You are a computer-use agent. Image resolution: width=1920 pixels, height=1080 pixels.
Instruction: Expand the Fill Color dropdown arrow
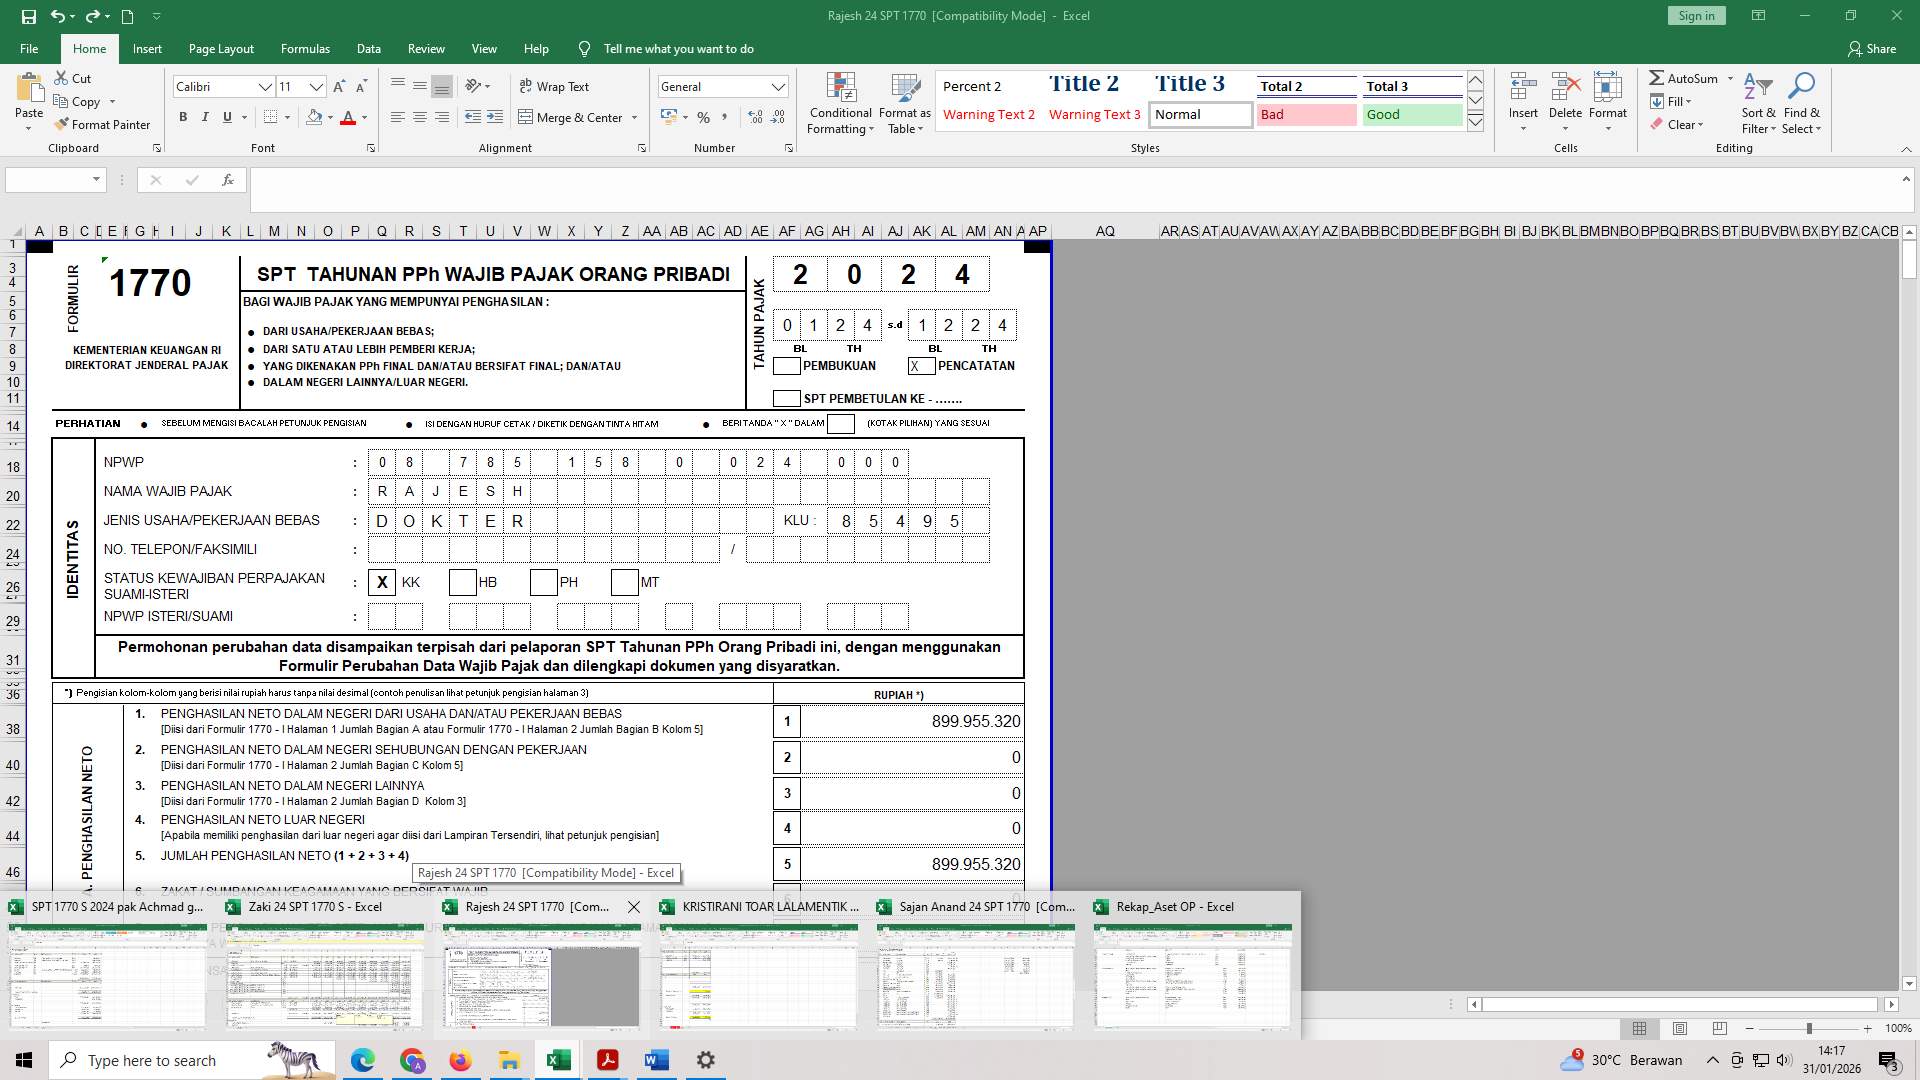click(331, 117)
